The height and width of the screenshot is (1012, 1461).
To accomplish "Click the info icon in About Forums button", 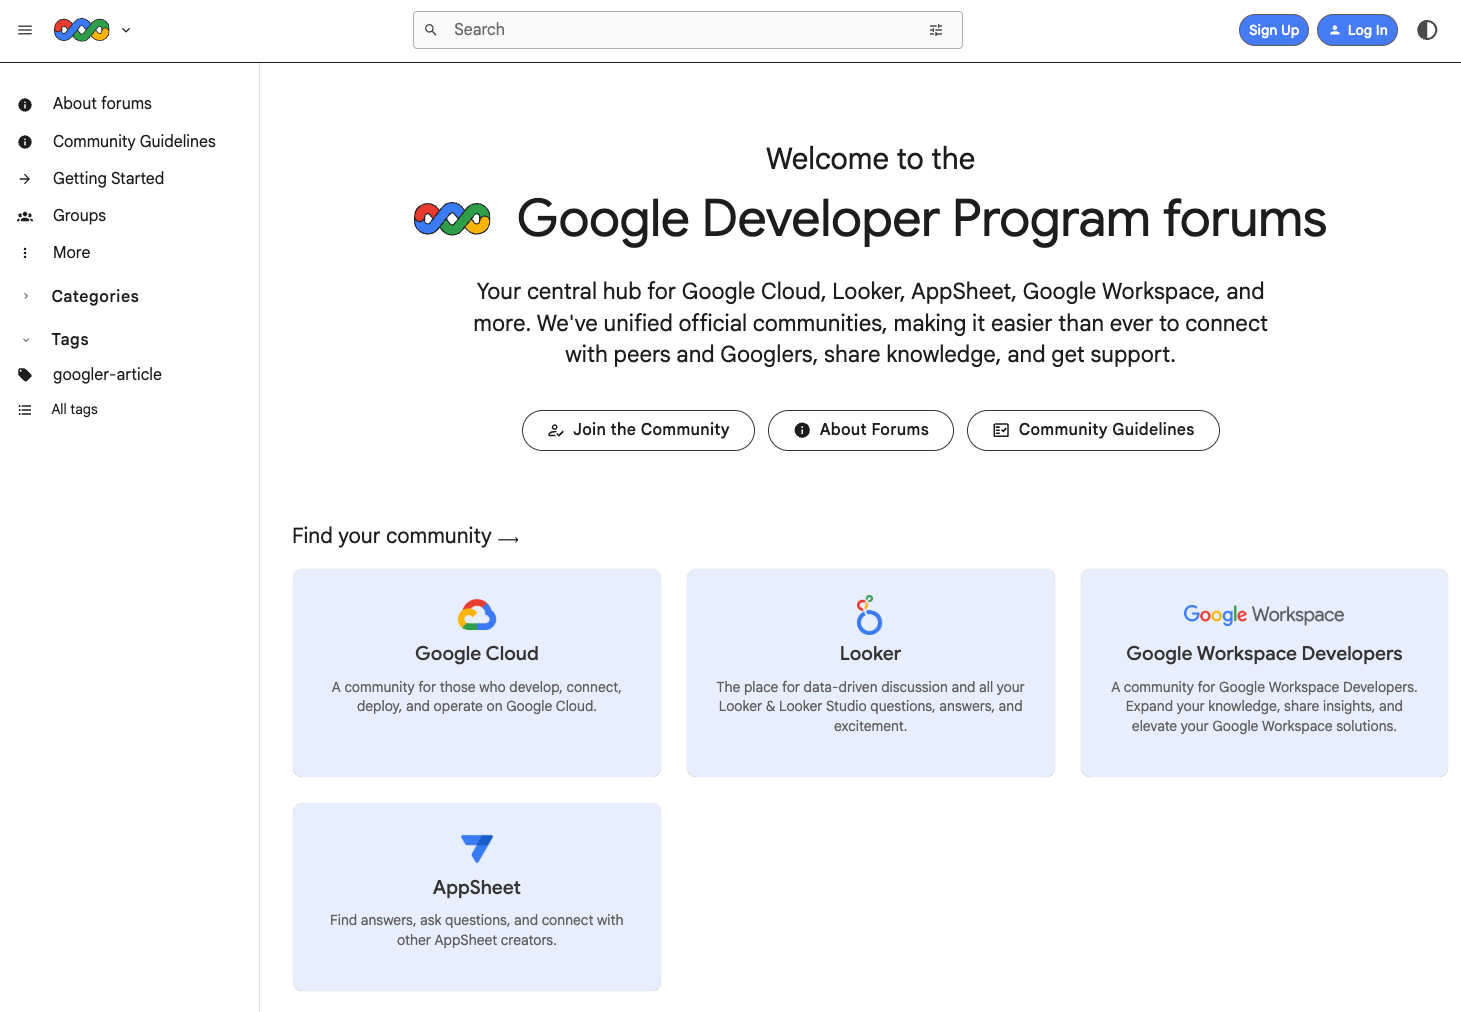I will (x=802, y=431).
